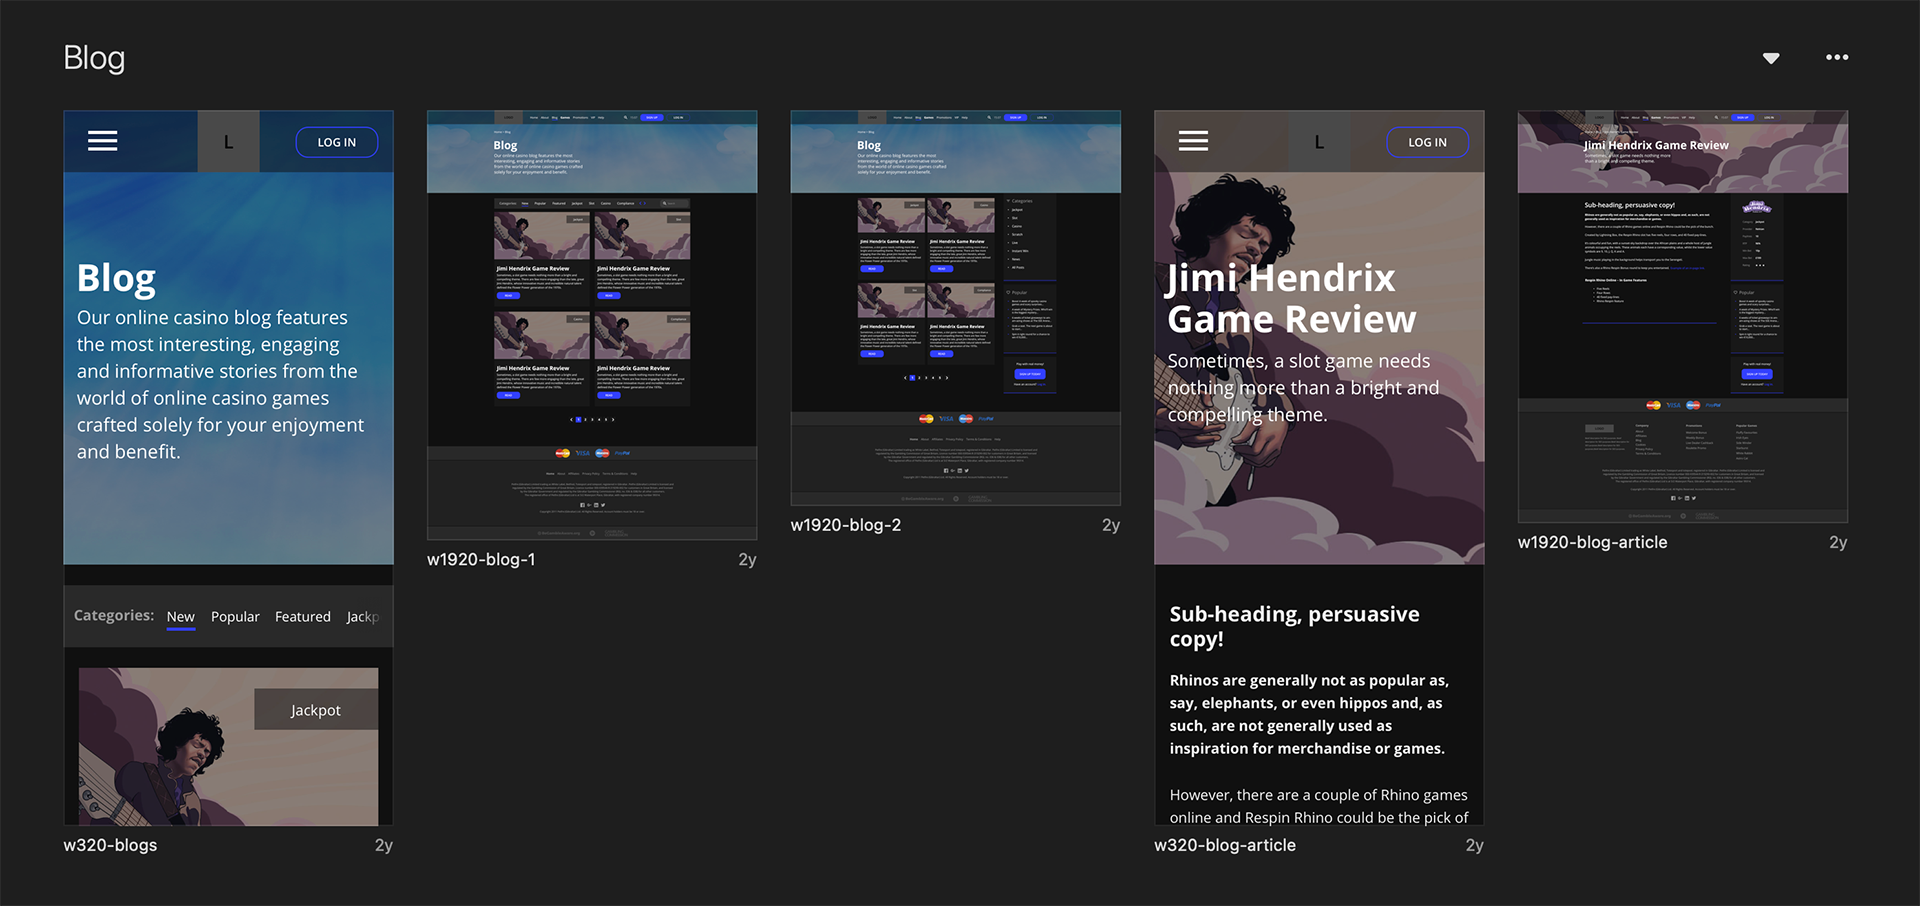Open the w1920-blog-1 artboard thumbnail
This screenshot has height=906, width=1920.
pos(592,325)
